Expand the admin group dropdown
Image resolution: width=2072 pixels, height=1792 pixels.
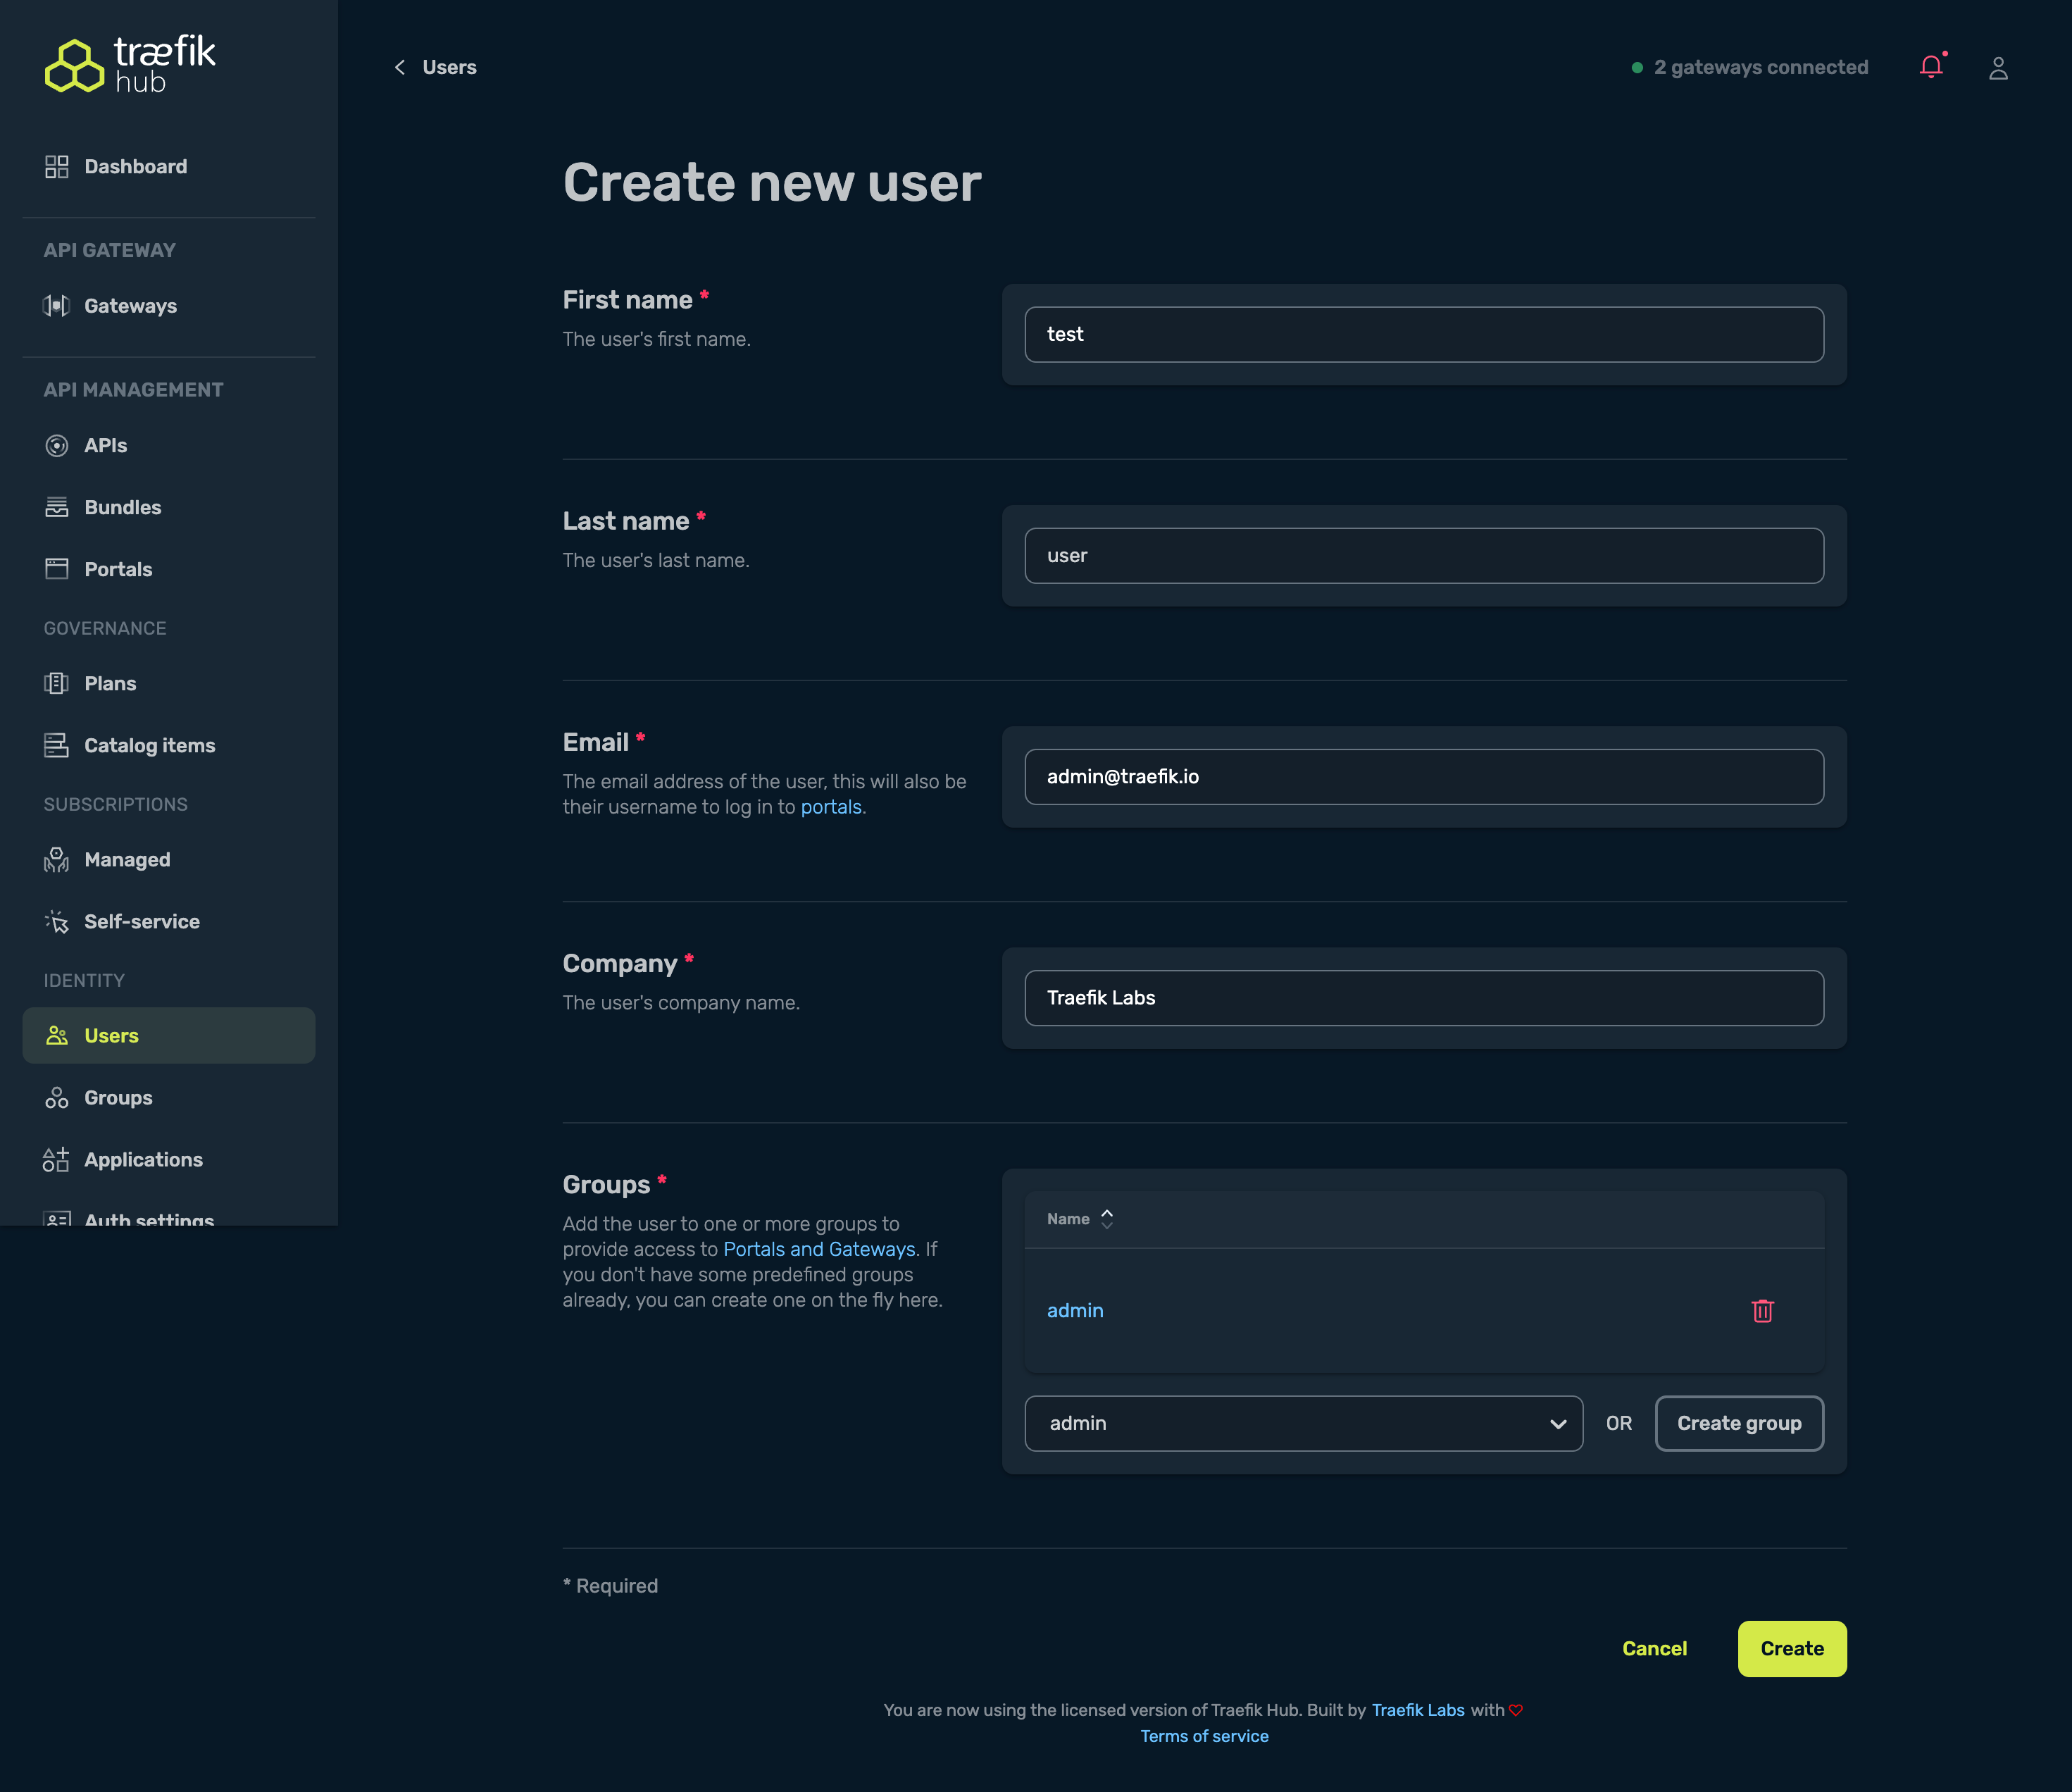(1303, 1423)
